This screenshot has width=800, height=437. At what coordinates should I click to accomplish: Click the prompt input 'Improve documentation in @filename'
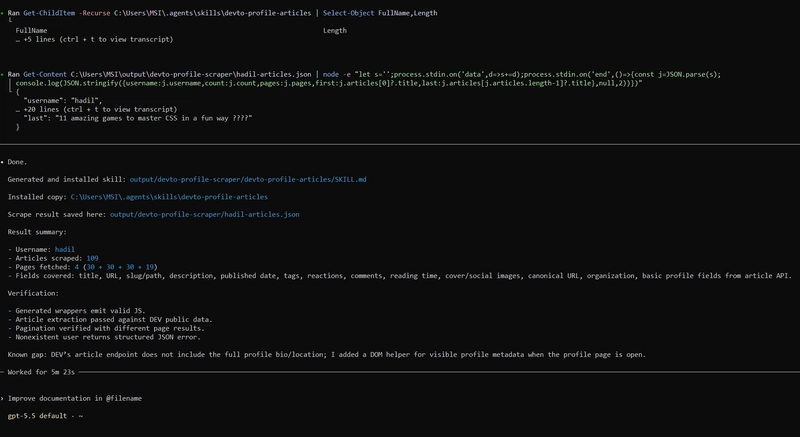click(x=74, y=398)
